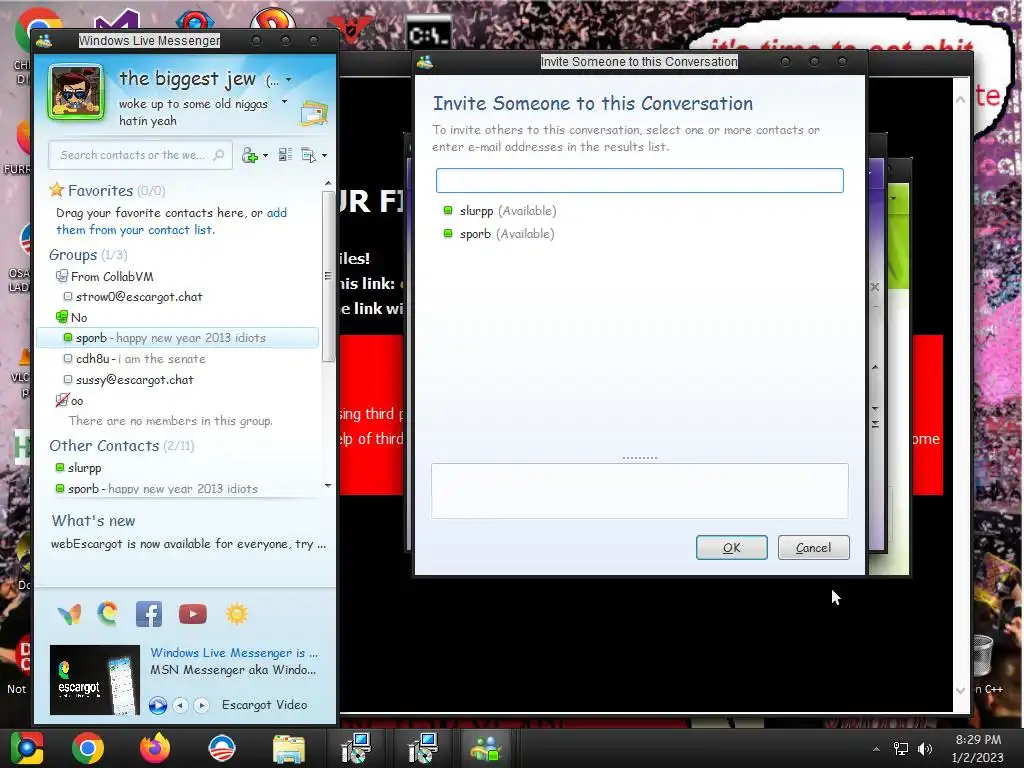Open the display name dropdown arrow
The image size is (1024, 768).
[x=289, y=80]
